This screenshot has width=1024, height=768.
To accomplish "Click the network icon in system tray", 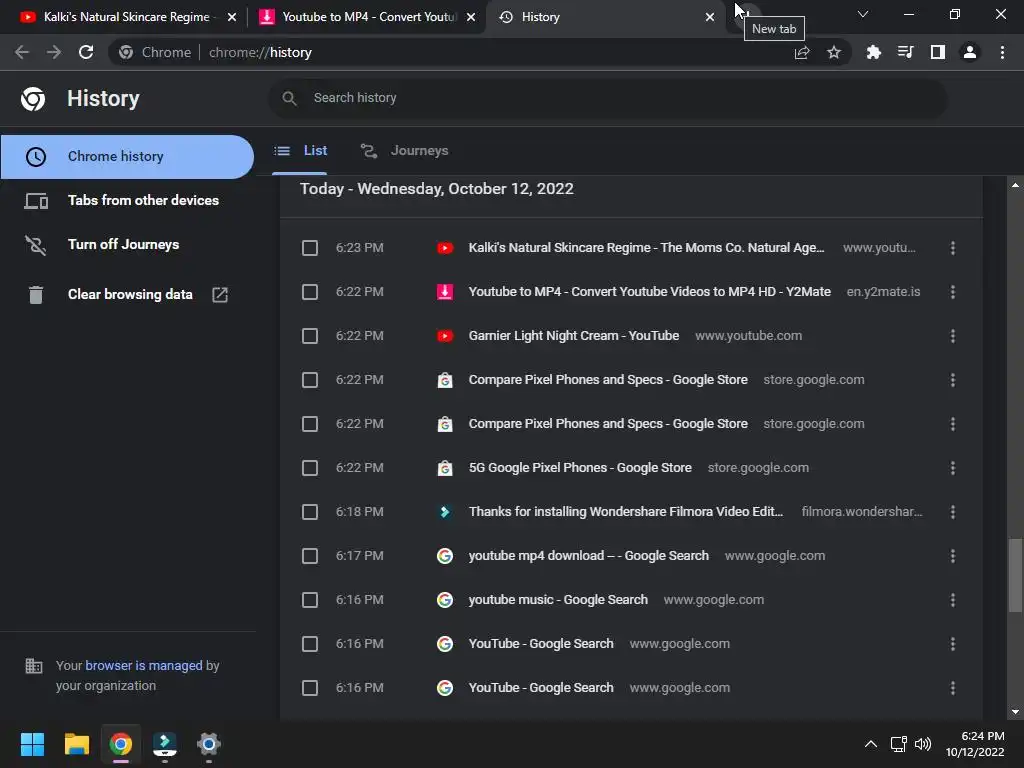I will click(x=899, y=744).
